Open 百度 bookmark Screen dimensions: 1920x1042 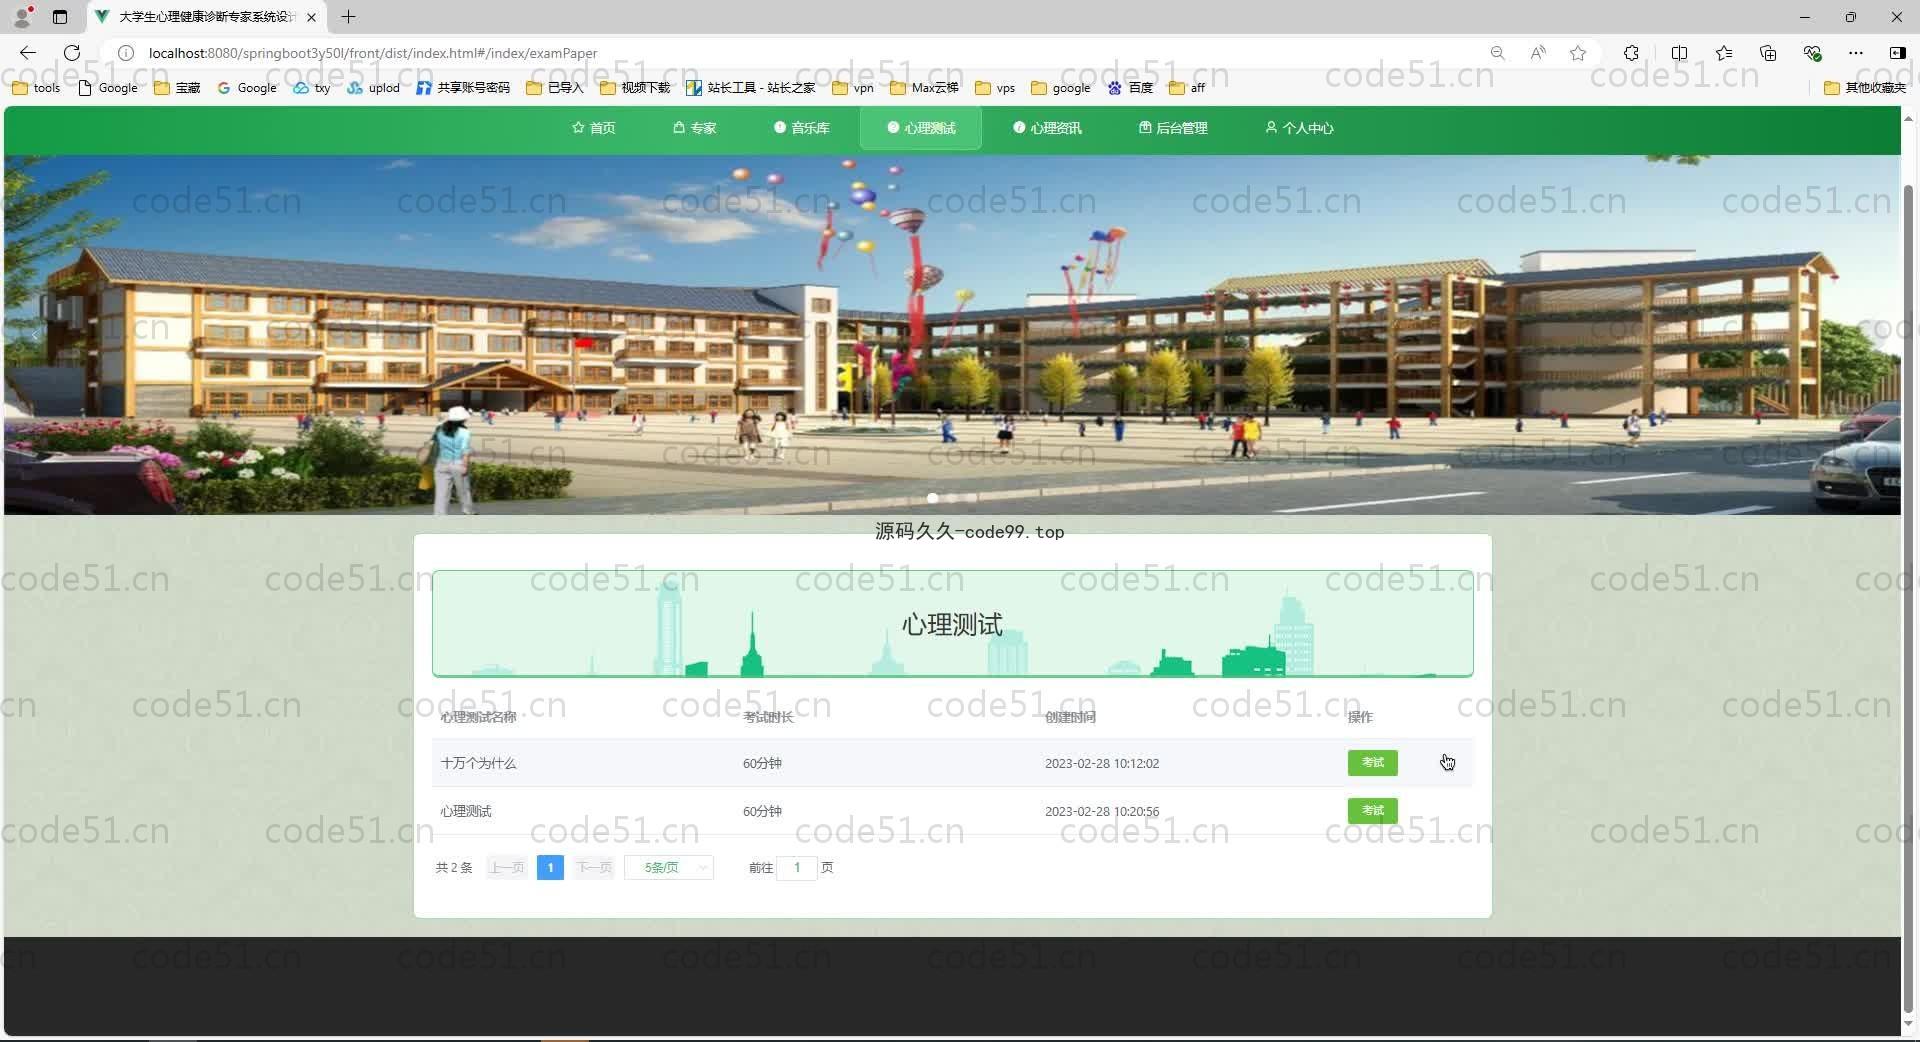(x=1131, y=88)
